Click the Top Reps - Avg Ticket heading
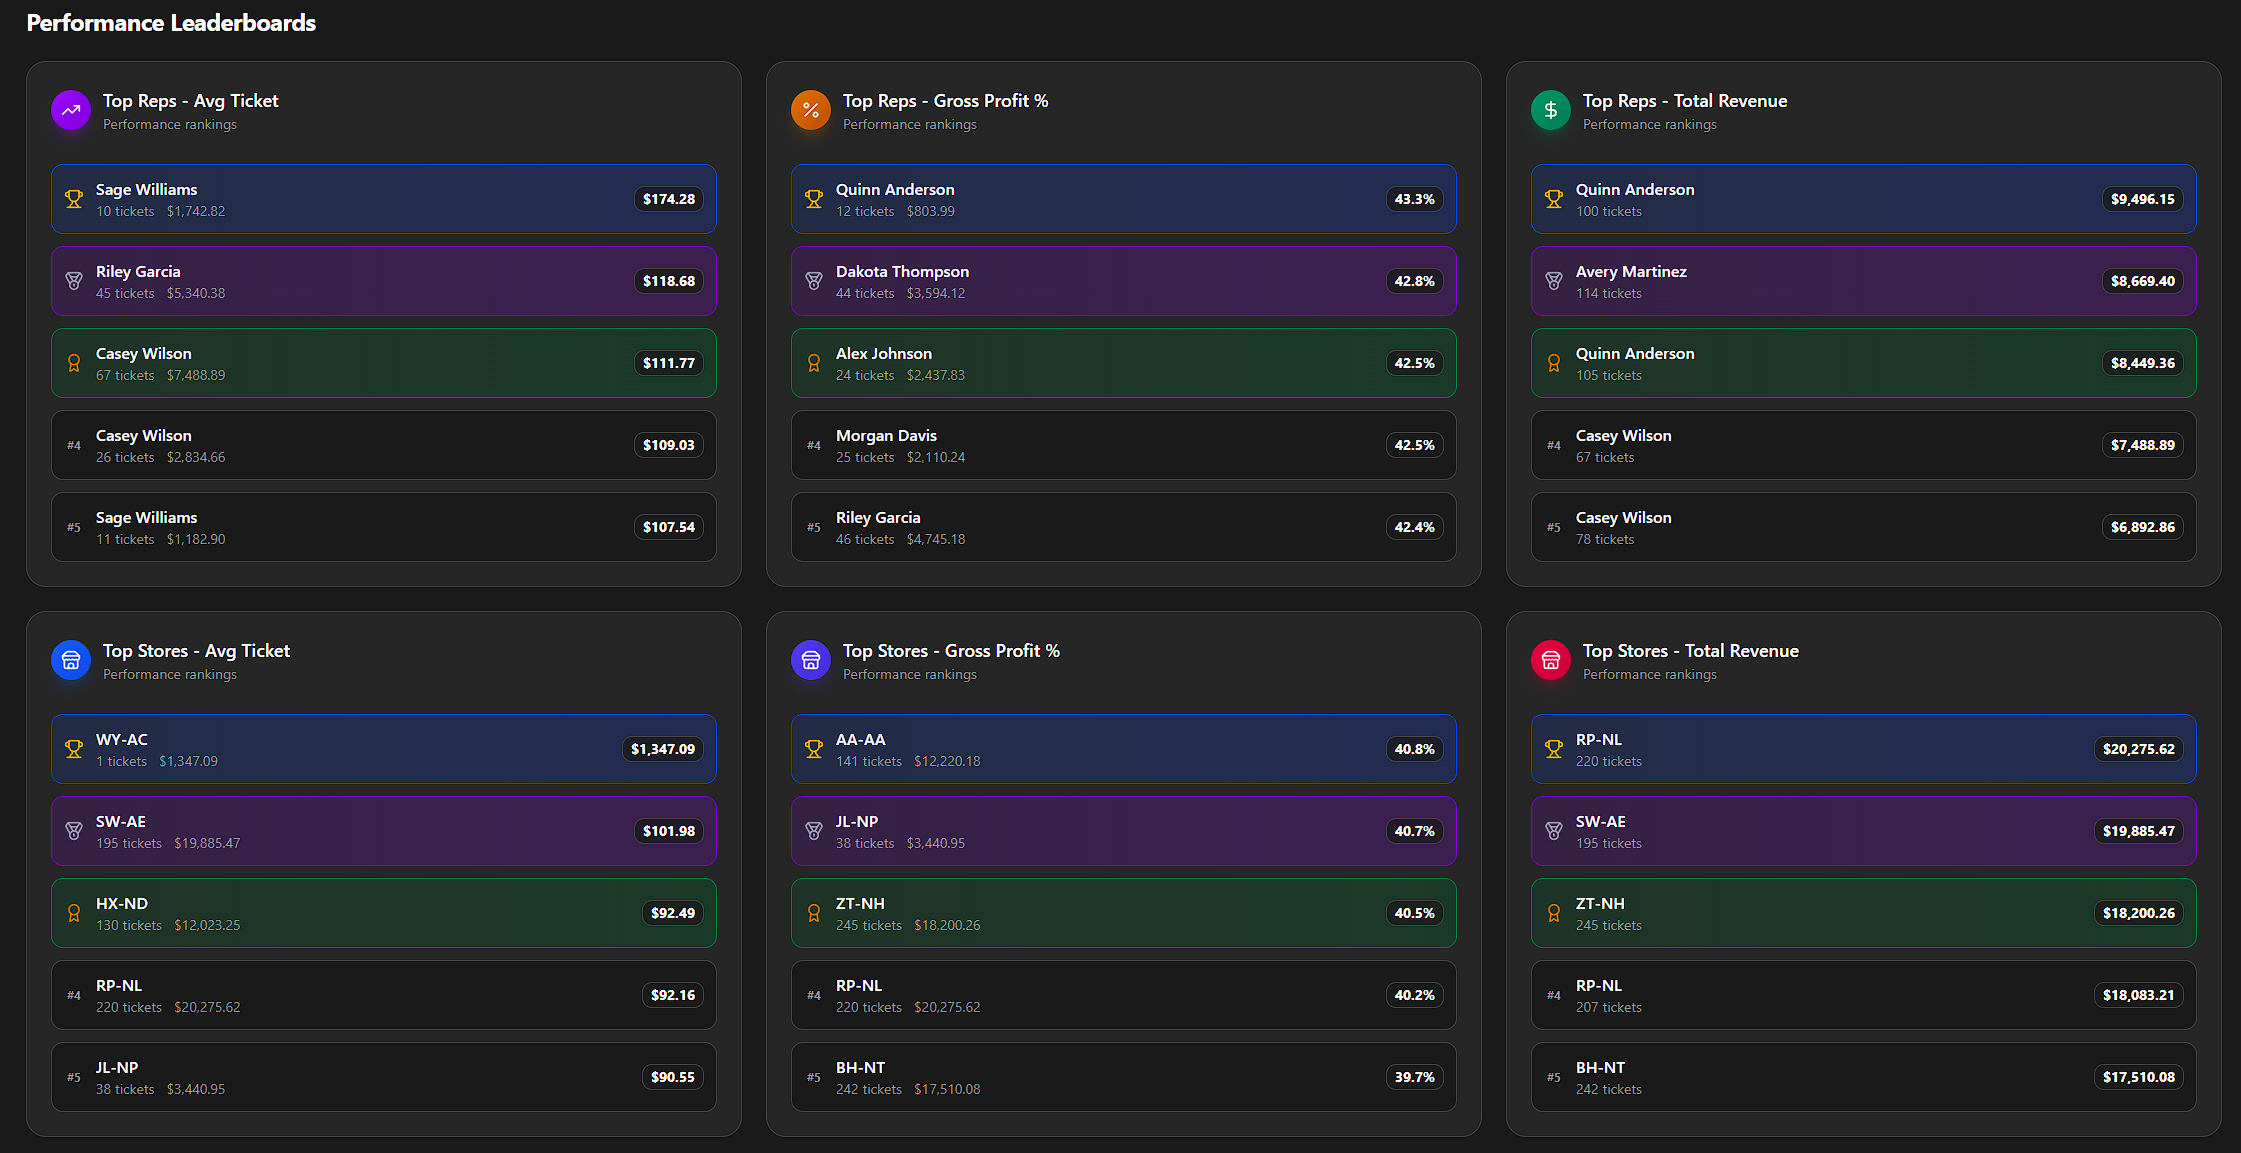Viewport: 2241px width, 1153px height. click(191, 101)
